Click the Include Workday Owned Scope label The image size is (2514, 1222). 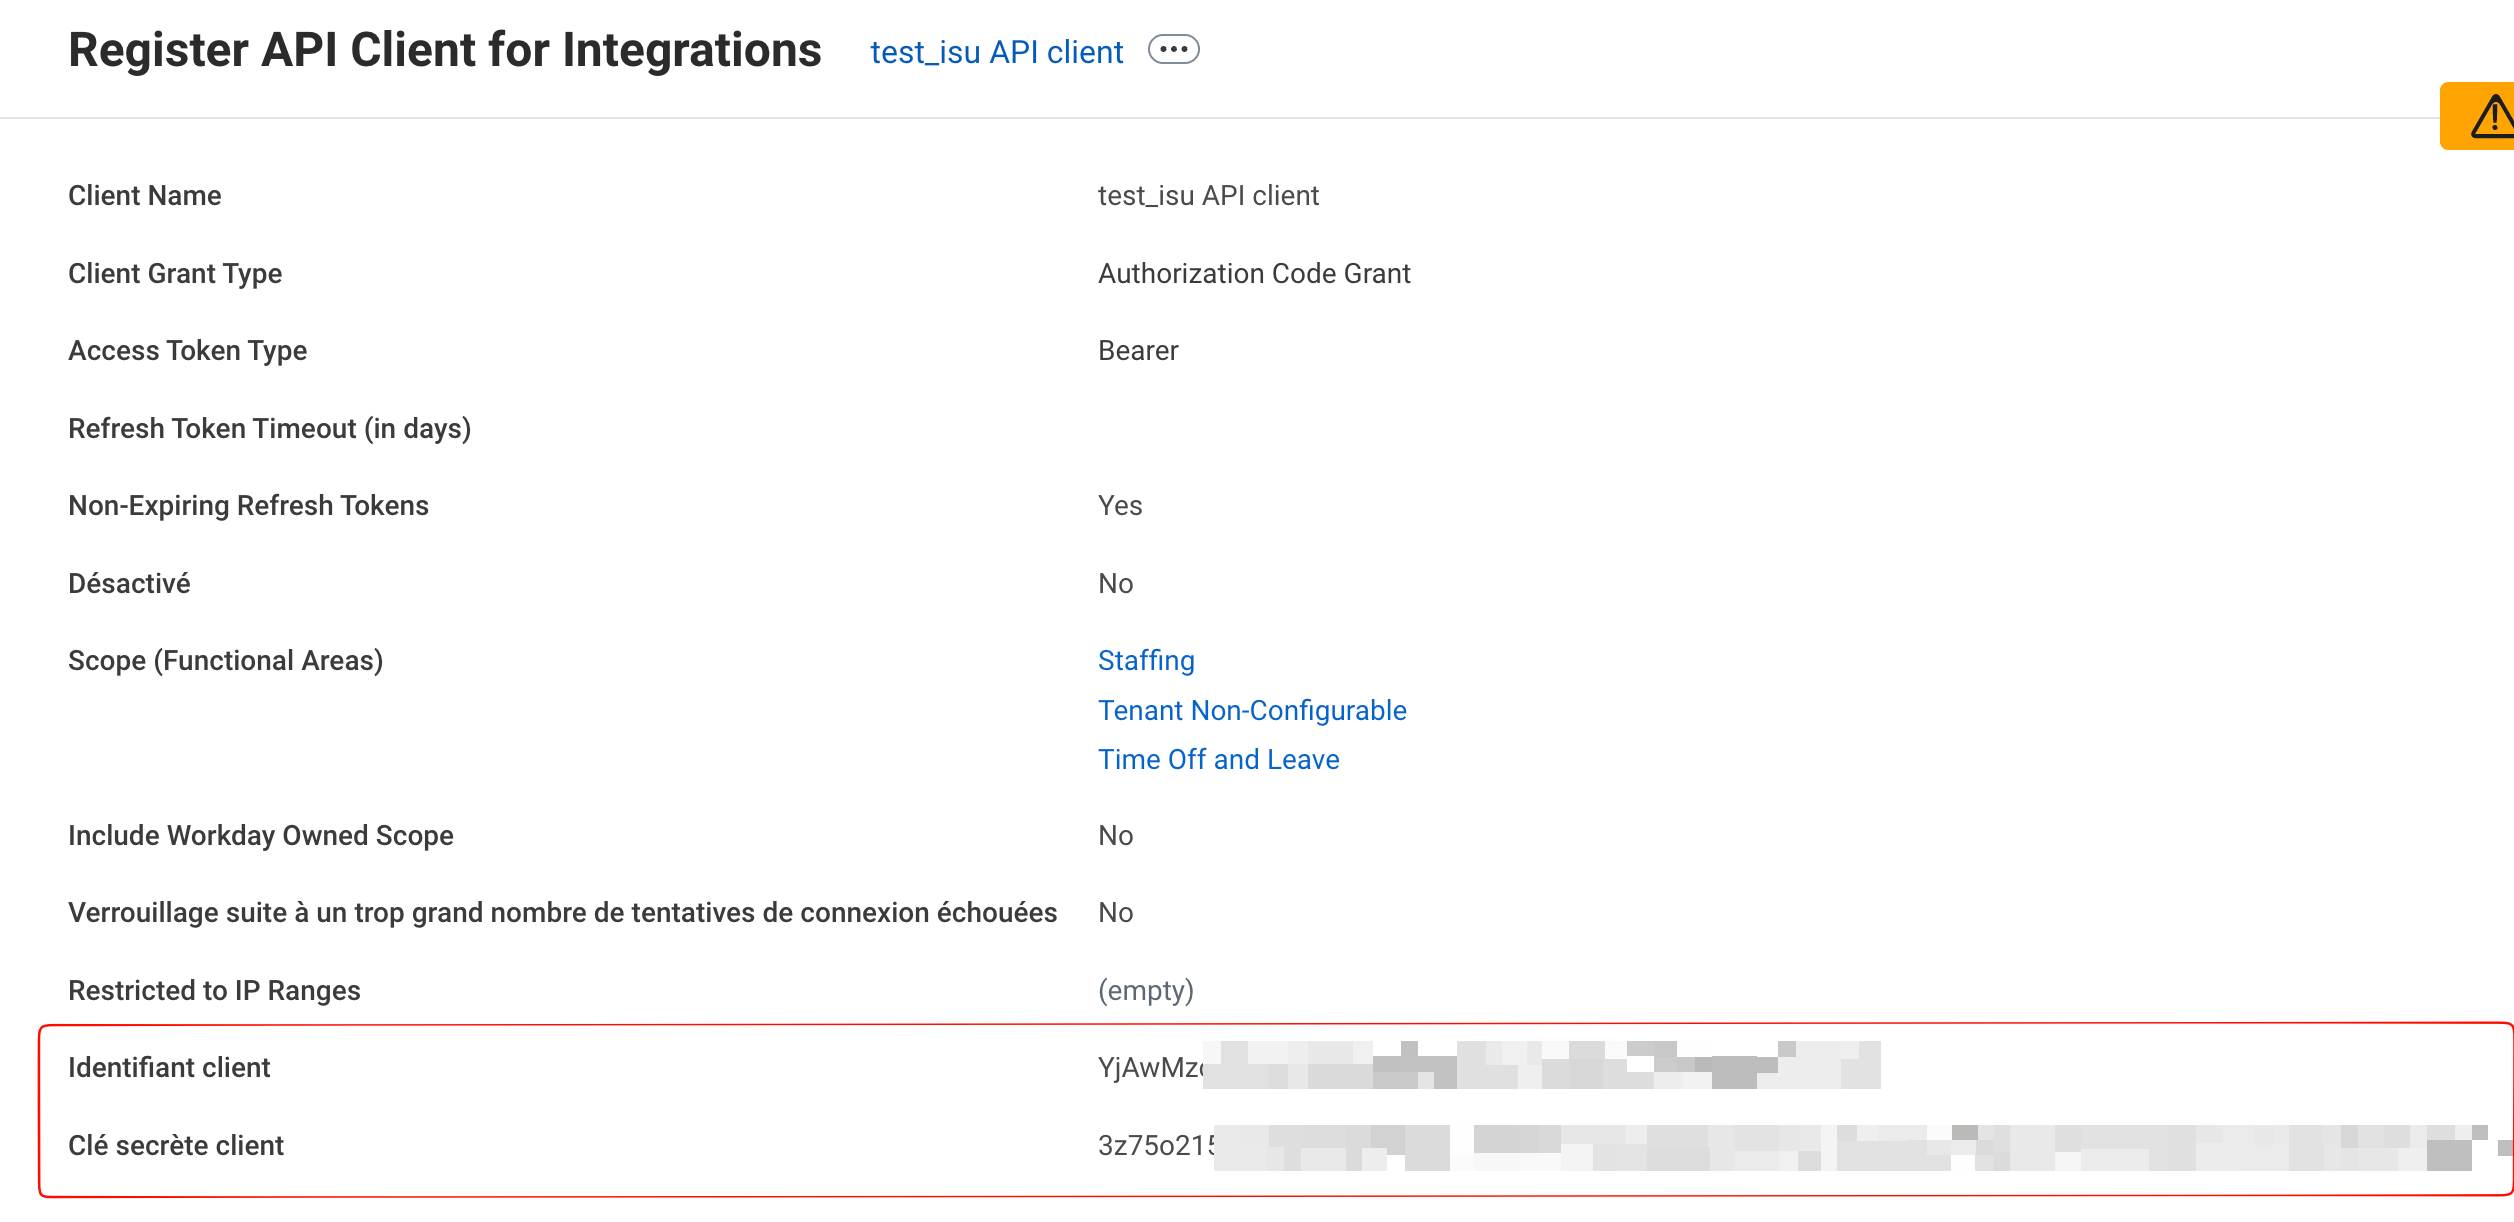(x=260, y=836)
